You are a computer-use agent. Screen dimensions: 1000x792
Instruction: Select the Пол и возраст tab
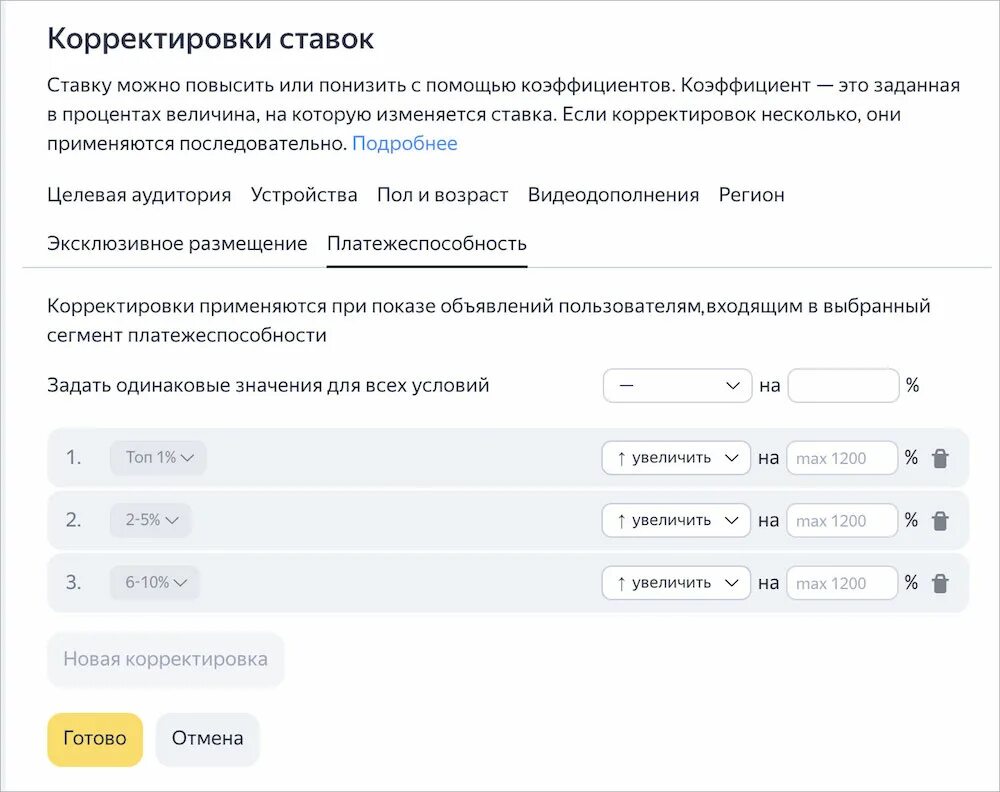point(442,195)
